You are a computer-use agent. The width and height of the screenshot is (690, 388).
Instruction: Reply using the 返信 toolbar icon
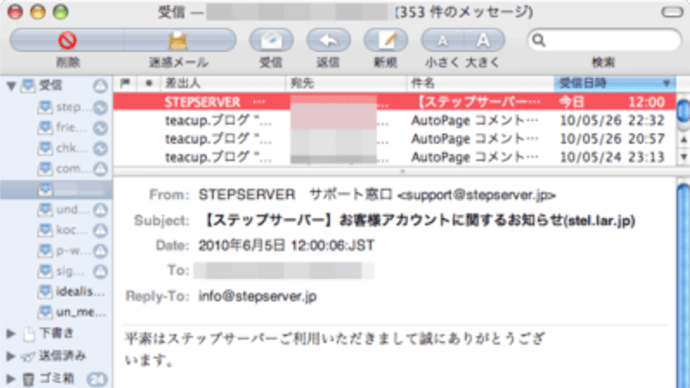tap(328, 40)
